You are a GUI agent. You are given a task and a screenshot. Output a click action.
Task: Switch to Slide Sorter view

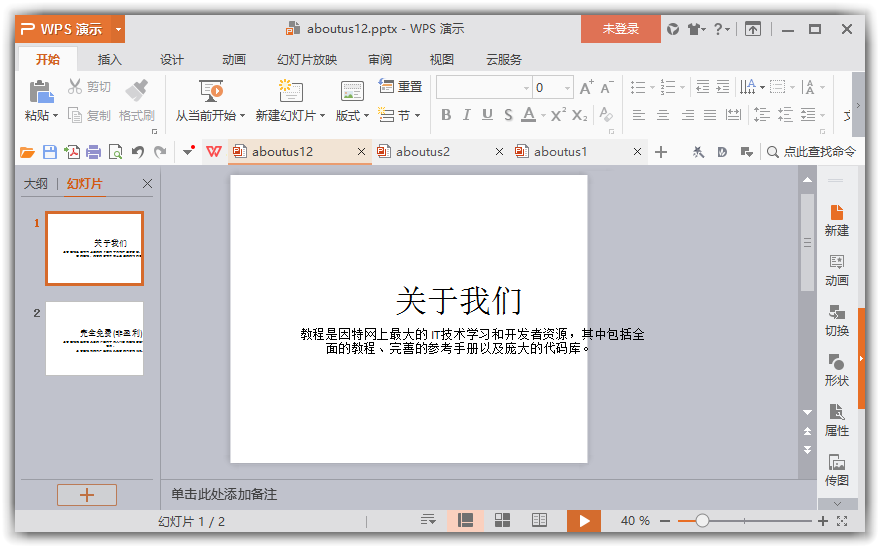tap(502, 521)
